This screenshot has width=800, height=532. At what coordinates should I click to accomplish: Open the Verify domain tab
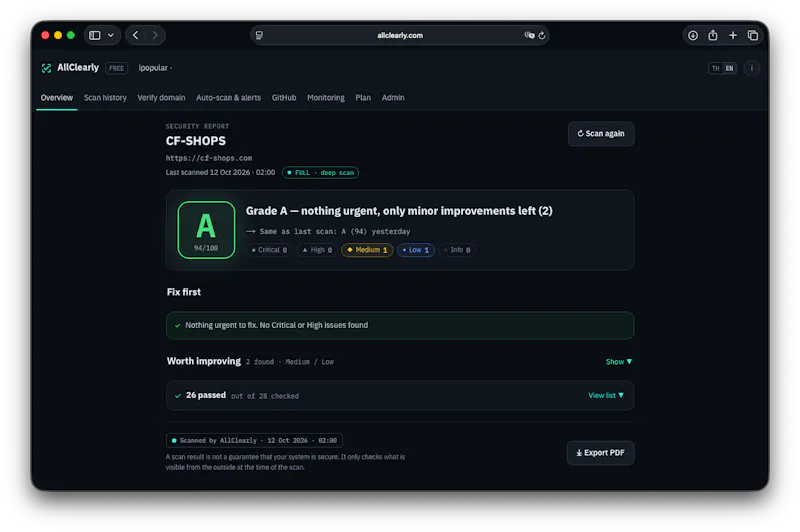tap(161, 97)
